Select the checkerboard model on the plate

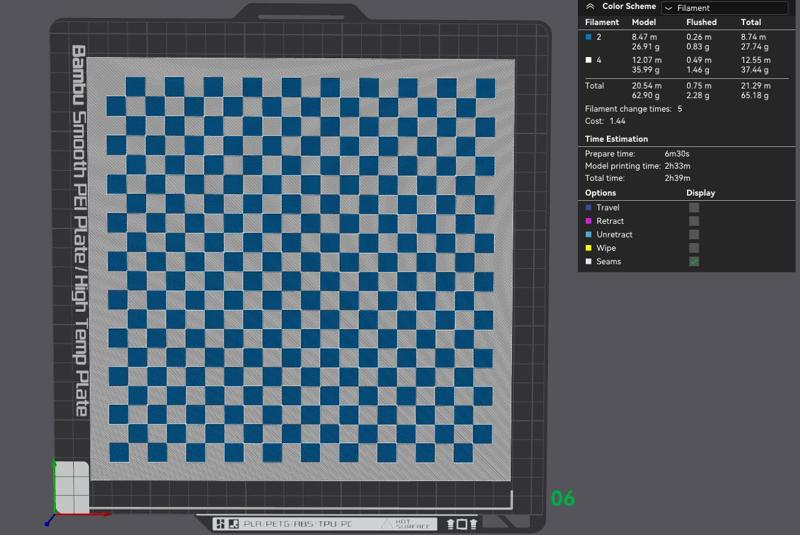(301, 269)
